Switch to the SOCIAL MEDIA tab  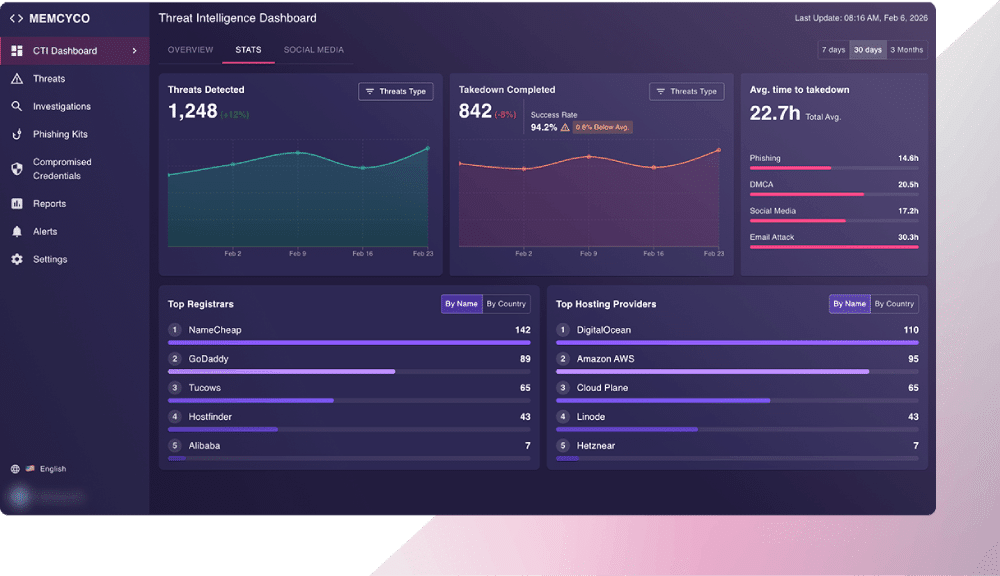[314, 50]
